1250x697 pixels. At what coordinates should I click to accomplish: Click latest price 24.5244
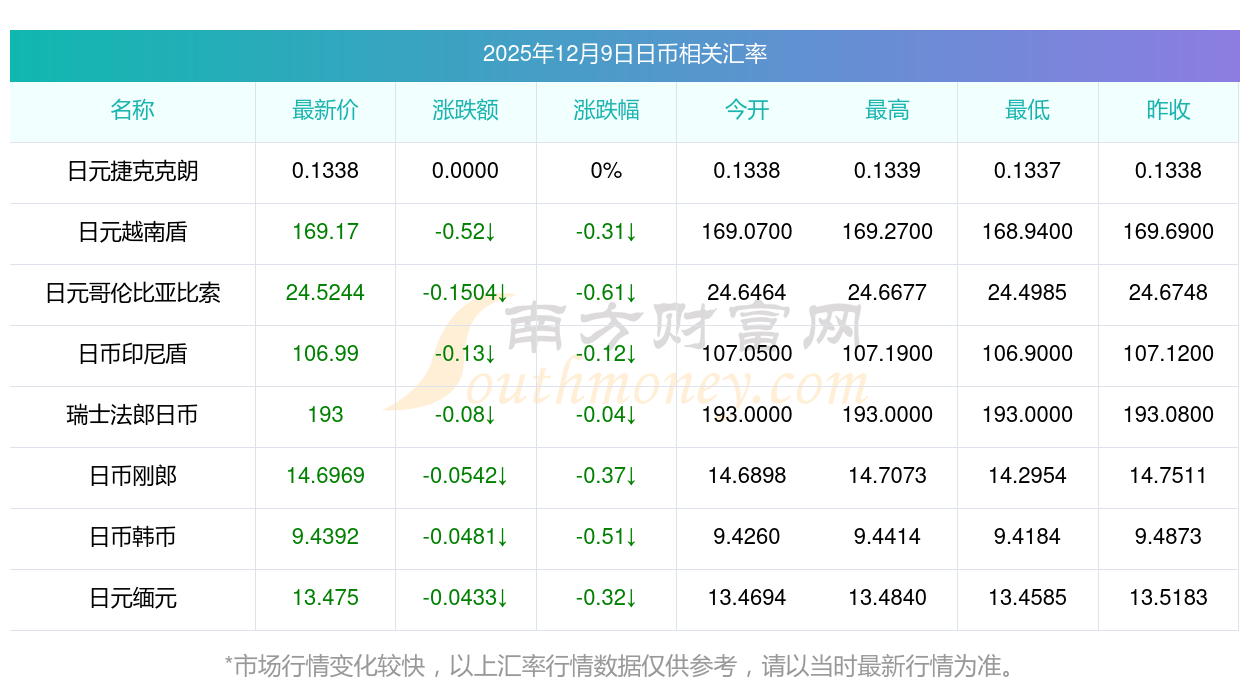click(325, 293)
